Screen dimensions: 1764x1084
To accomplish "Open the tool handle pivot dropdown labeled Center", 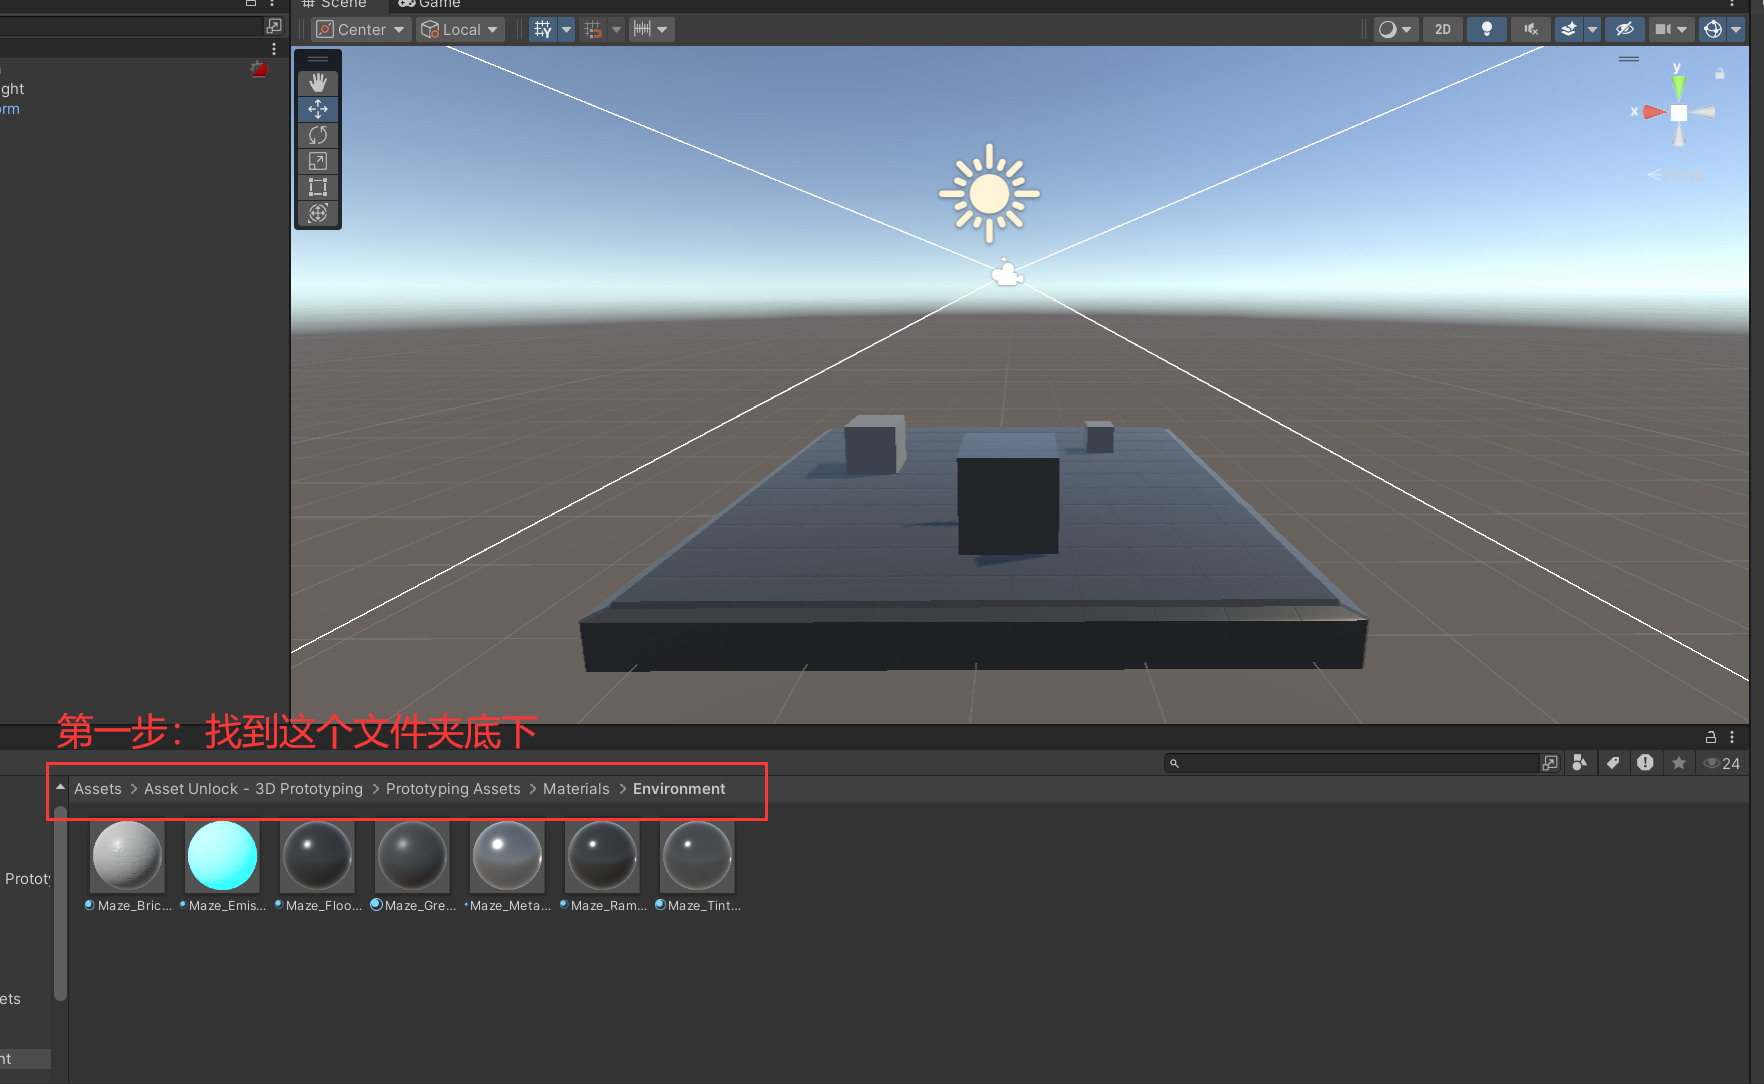I will [360, 29].
